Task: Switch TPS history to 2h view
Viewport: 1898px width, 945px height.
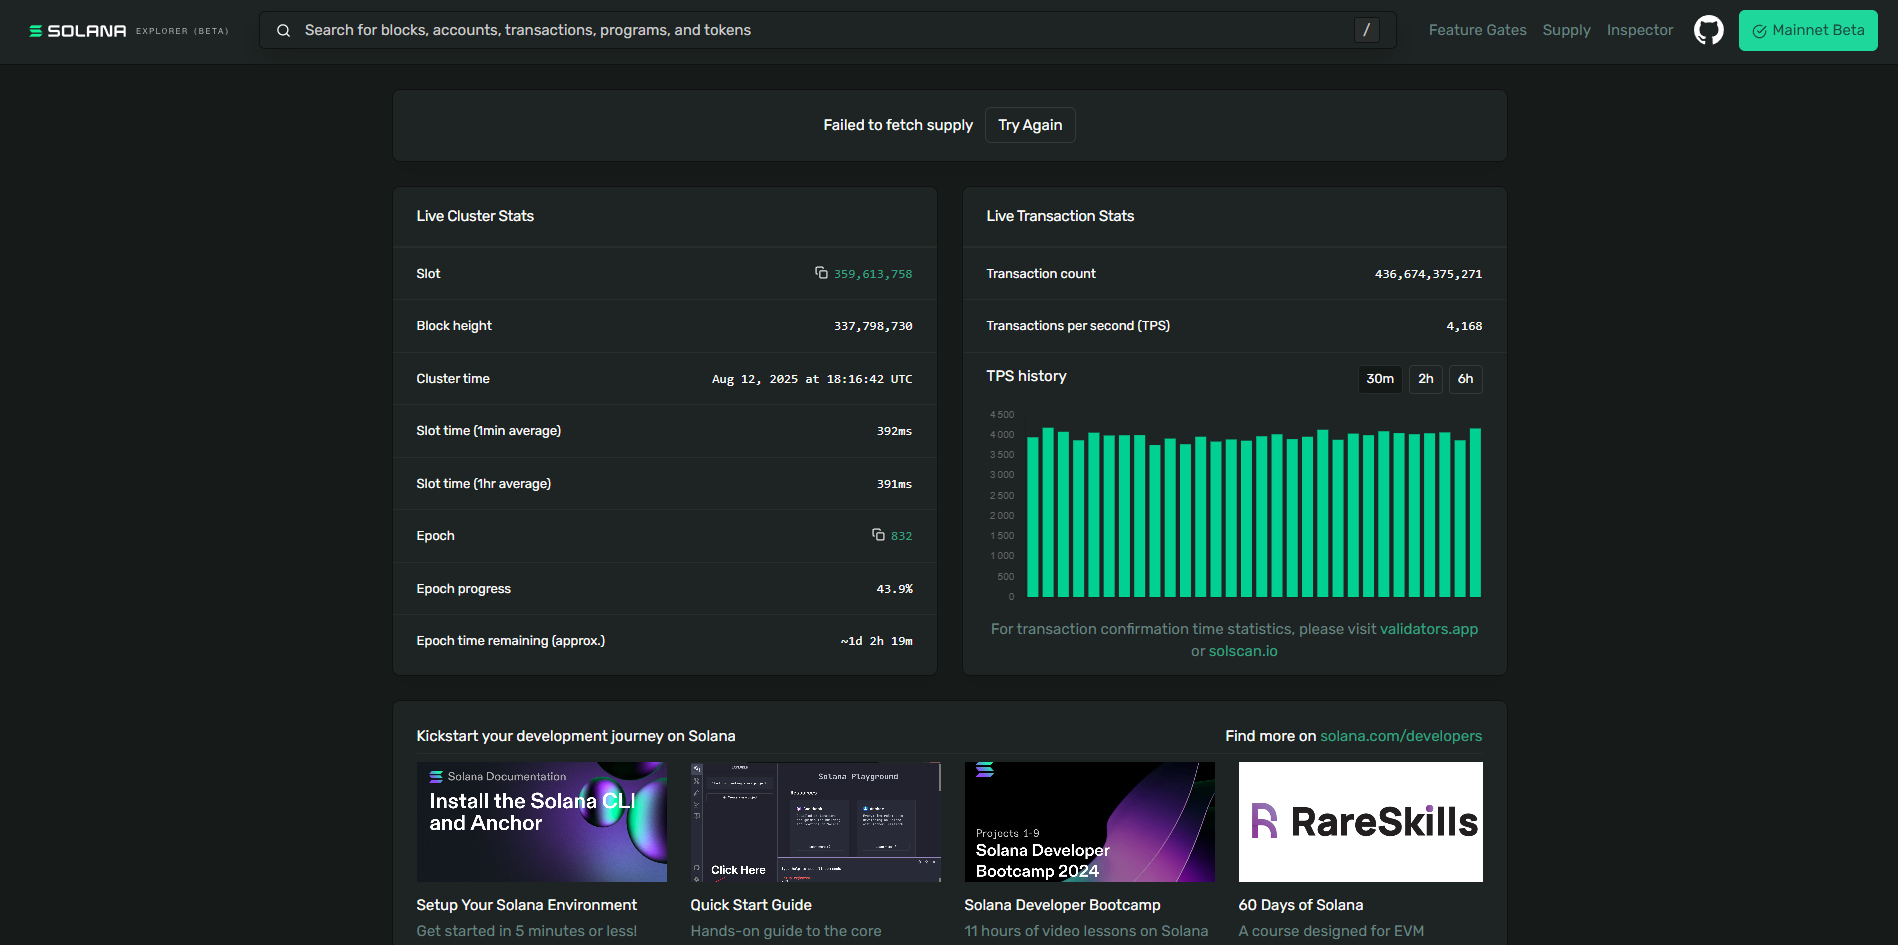Action: [1425, 379]
